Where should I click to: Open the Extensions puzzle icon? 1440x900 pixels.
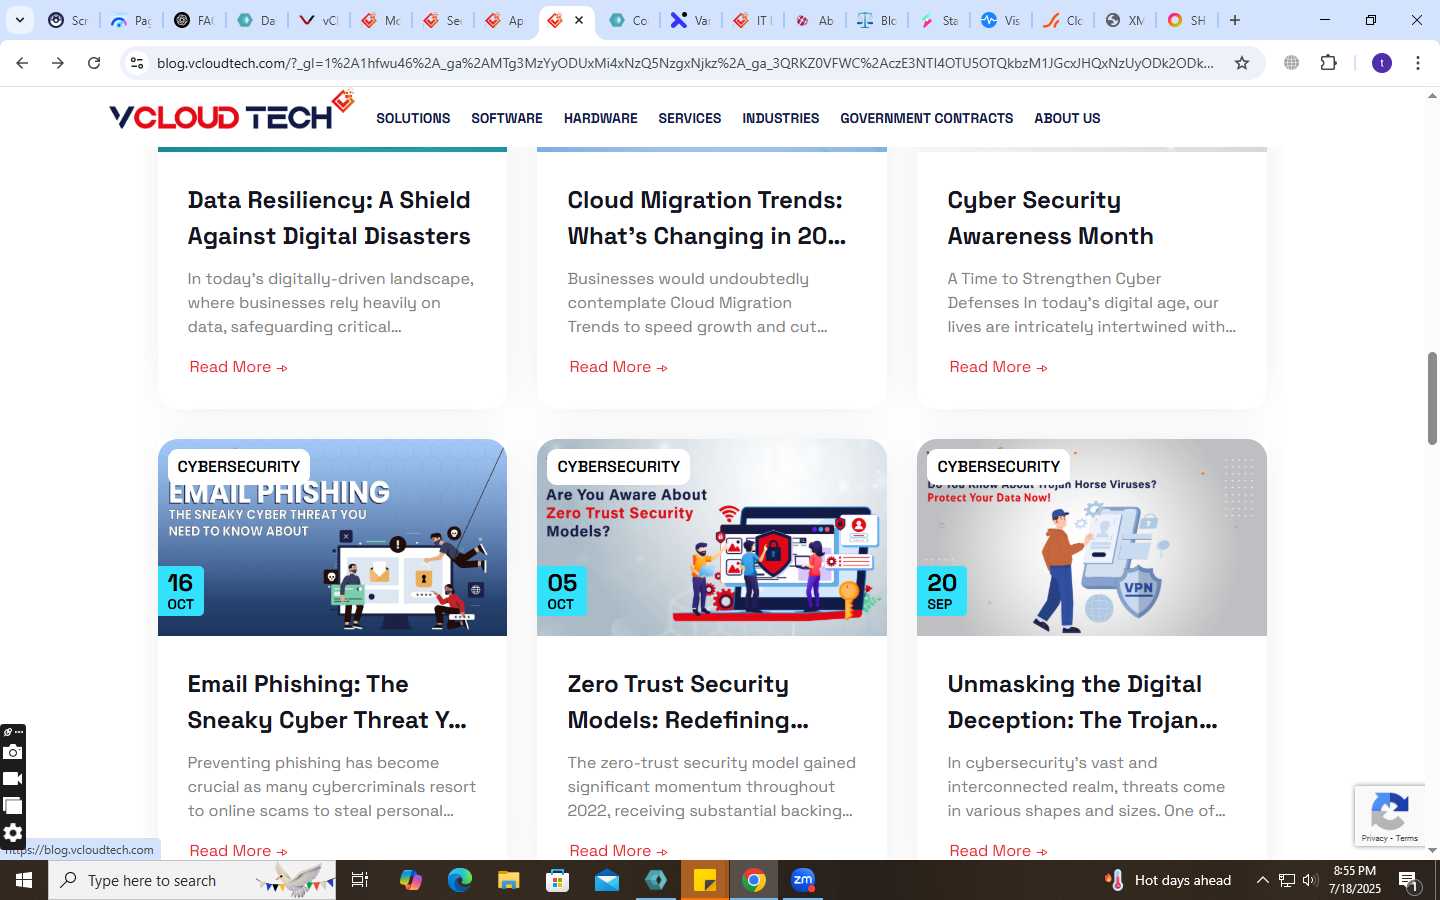tap(1328, 63)
